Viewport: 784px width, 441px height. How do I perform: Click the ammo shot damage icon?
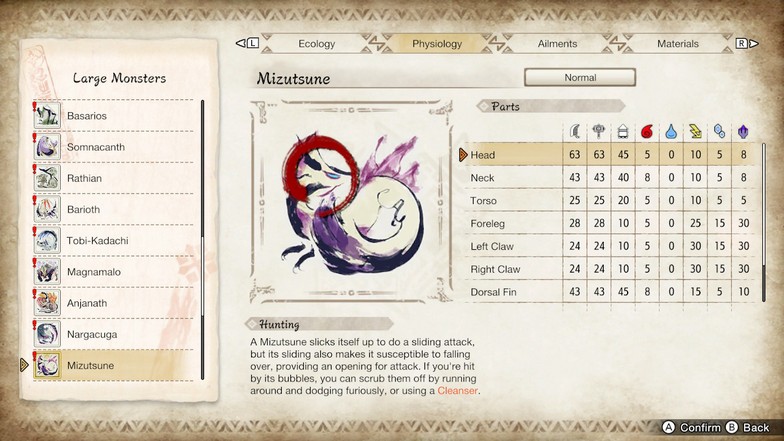[622, 132]
